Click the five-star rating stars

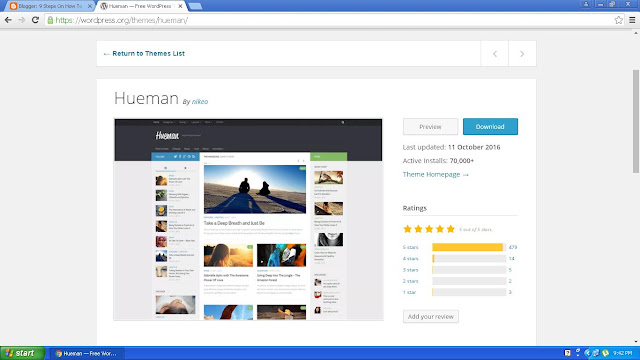coord(429,229)
